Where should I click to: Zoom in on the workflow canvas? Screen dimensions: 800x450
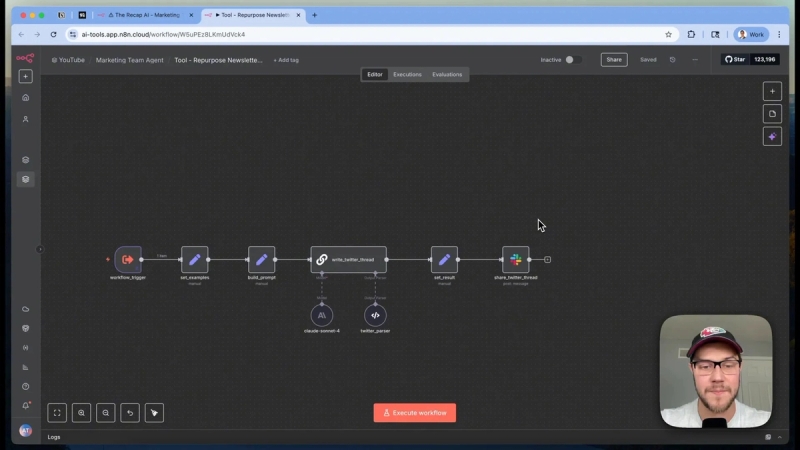click(x=81, y=413)
